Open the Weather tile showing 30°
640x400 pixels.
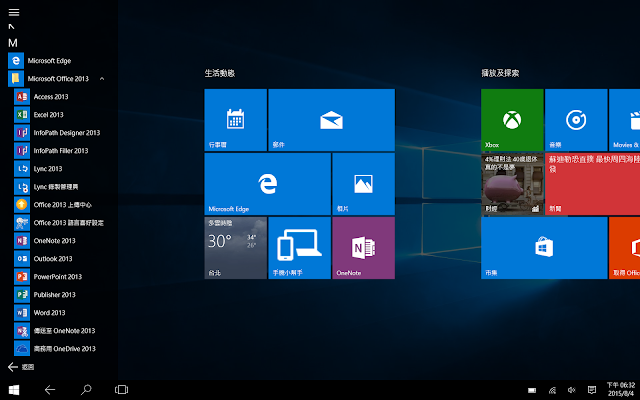[236, 248]
